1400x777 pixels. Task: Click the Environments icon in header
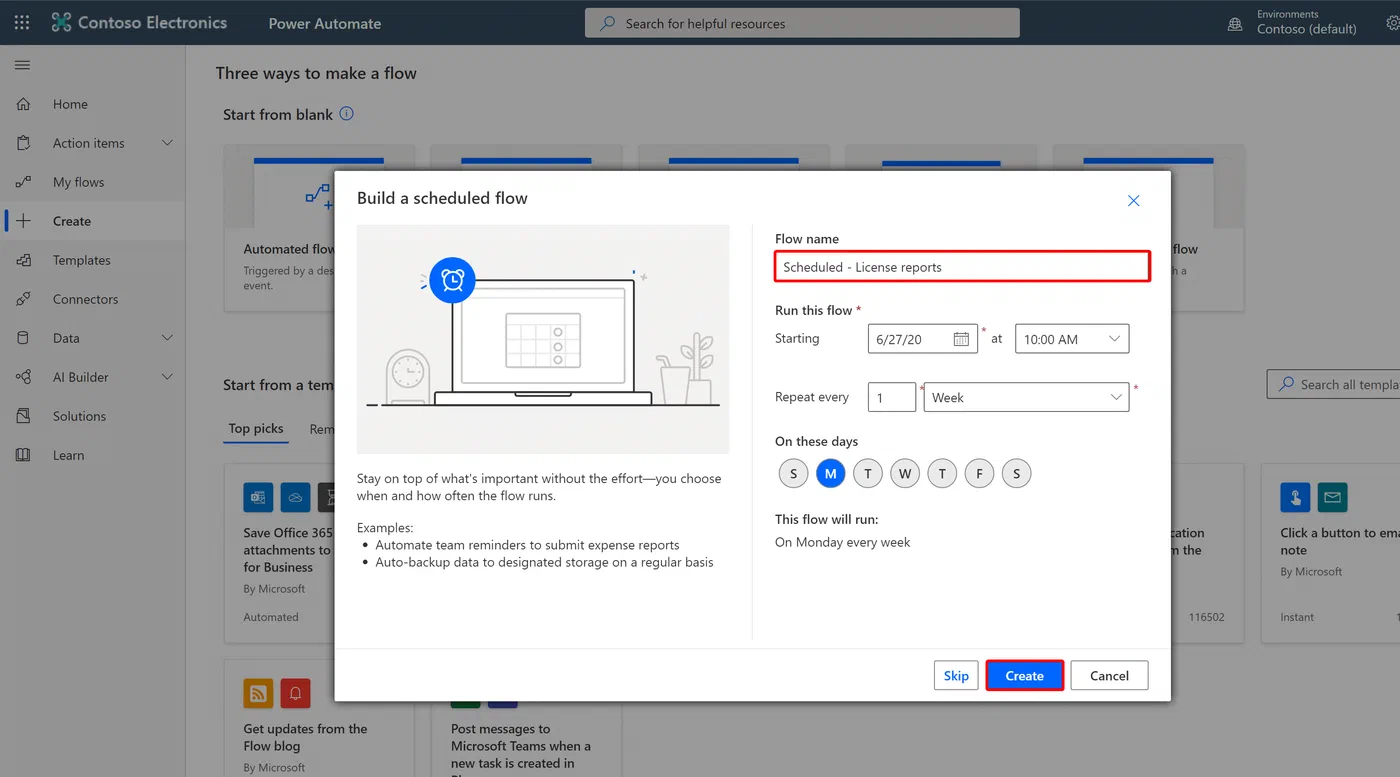[x=1235, y=24]
